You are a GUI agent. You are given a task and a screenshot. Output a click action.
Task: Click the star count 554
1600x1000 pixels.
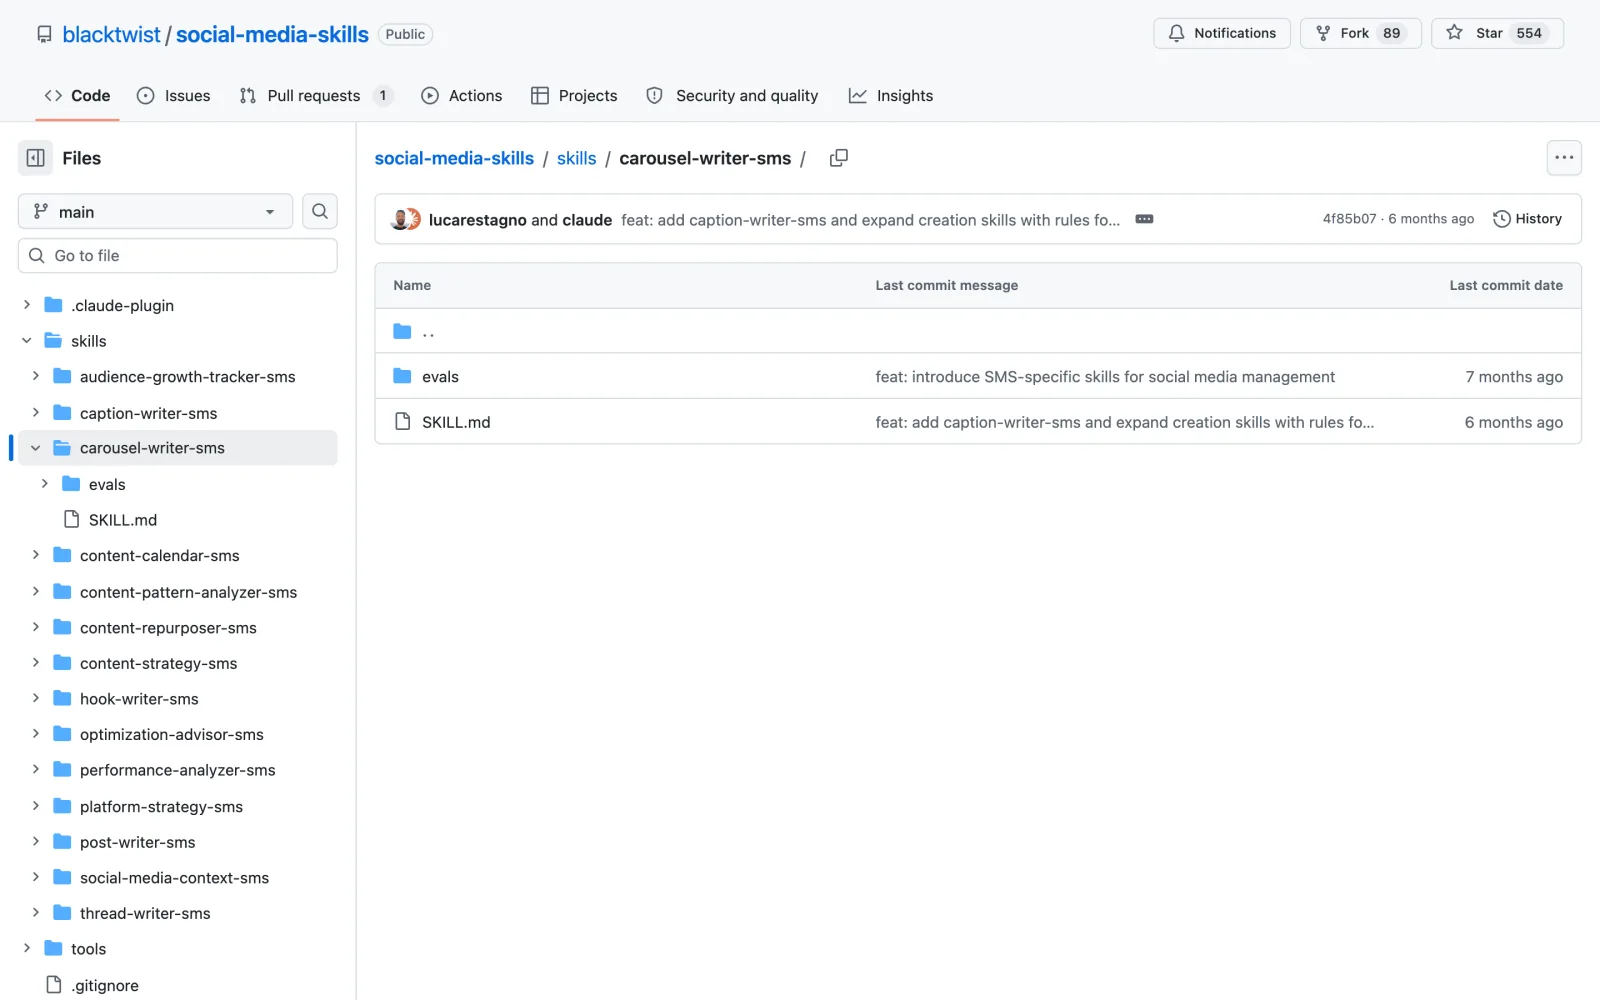(x=1529, y=33)
